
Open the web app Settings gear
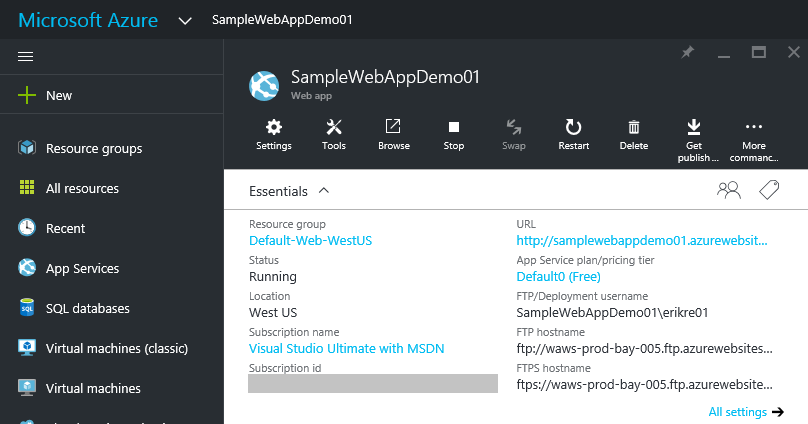tap(273, 134)
